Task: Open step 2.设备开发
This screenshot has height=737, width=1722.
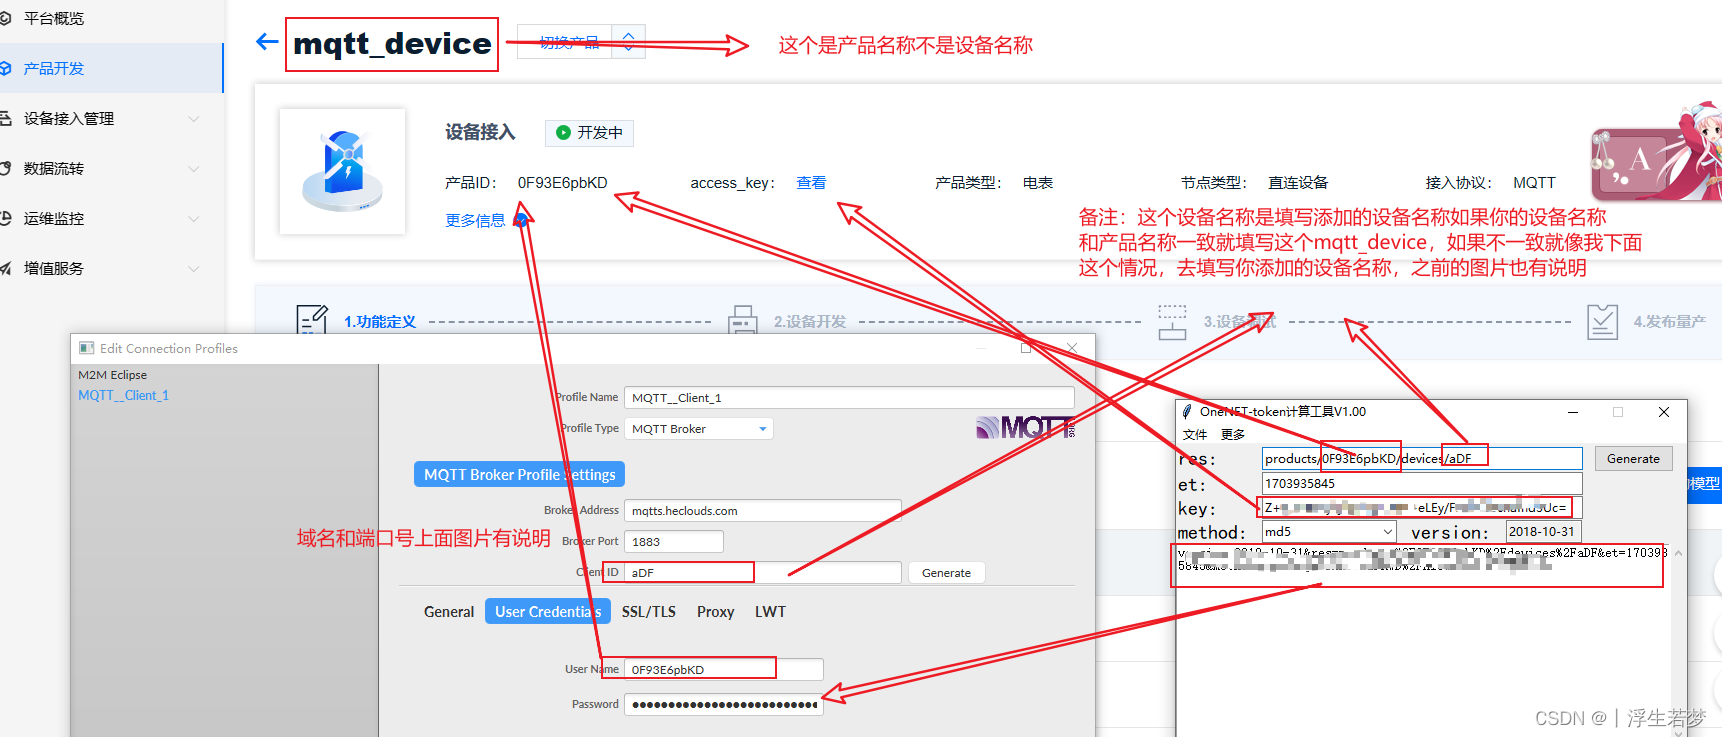Action: tap(810, 321)
